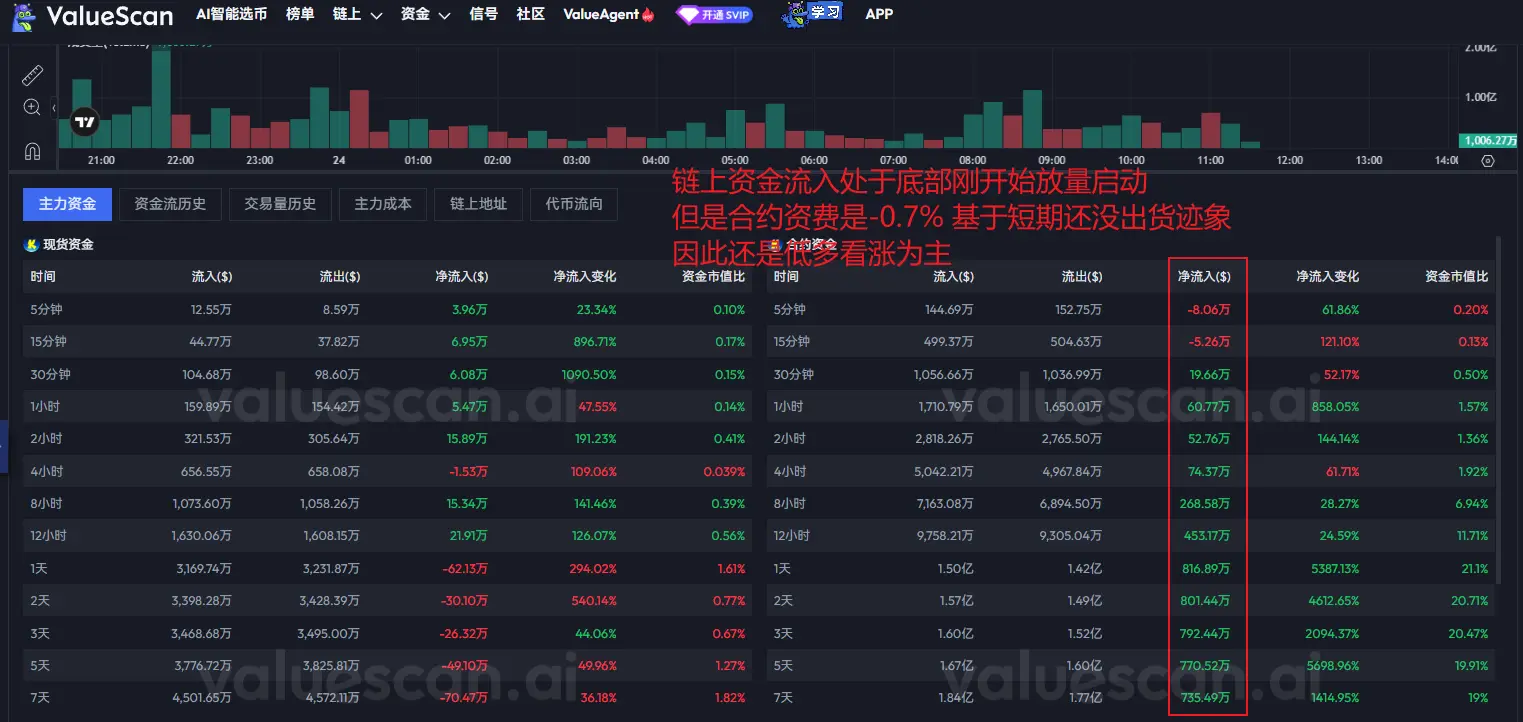
Task: Click 资金市值比 header in 现货资金 table
Action: (713, 276)
